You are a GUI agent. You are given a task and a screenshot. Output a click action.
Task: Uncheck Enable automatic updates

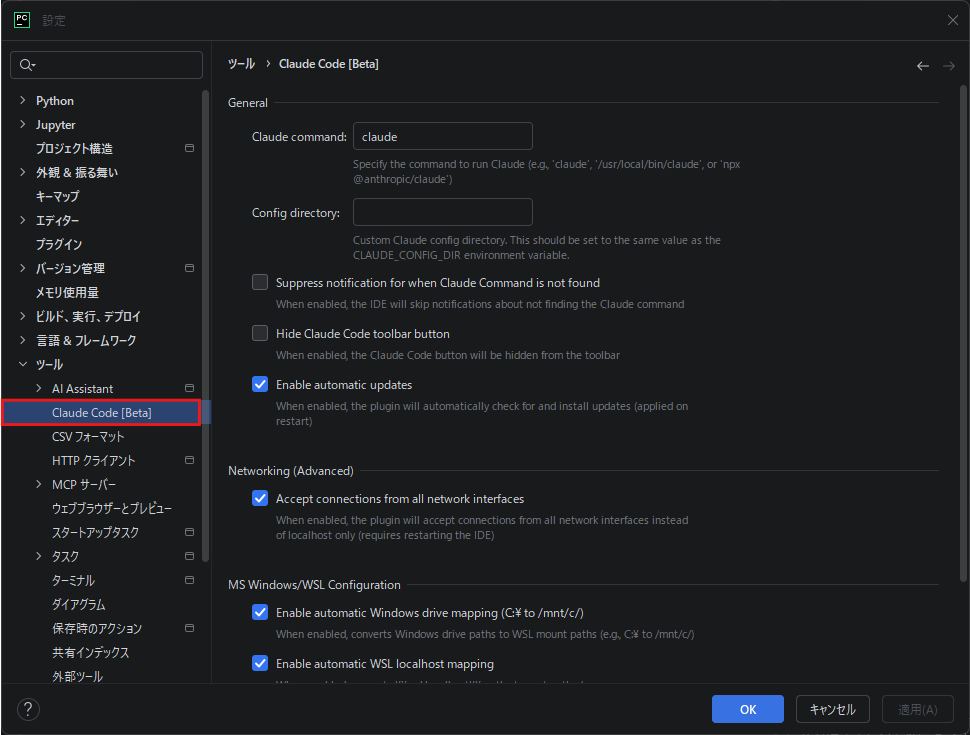tap(260, 385)
